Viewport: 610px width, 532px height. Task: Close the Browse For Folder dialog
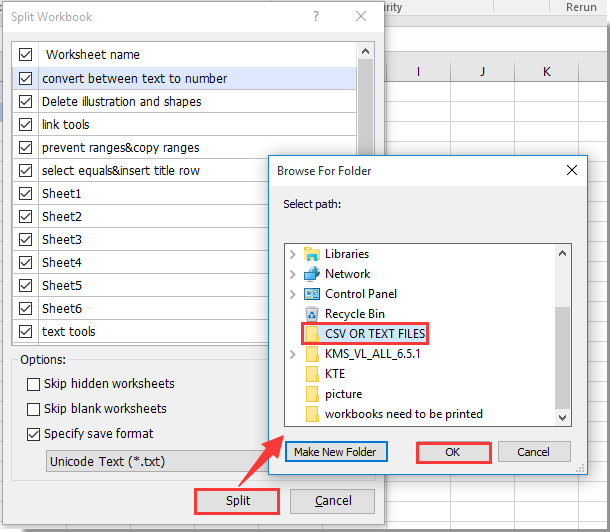click(x=571, y=170)
